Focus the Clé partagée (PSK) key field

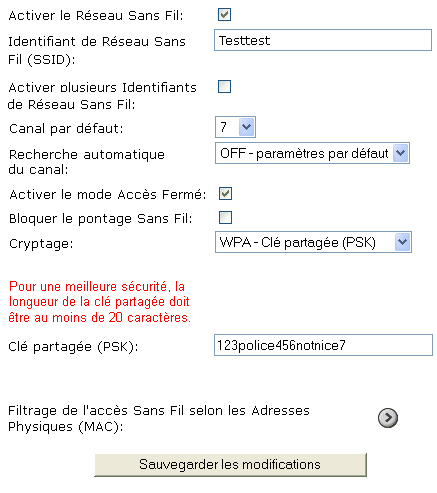(x=323, y=345)
